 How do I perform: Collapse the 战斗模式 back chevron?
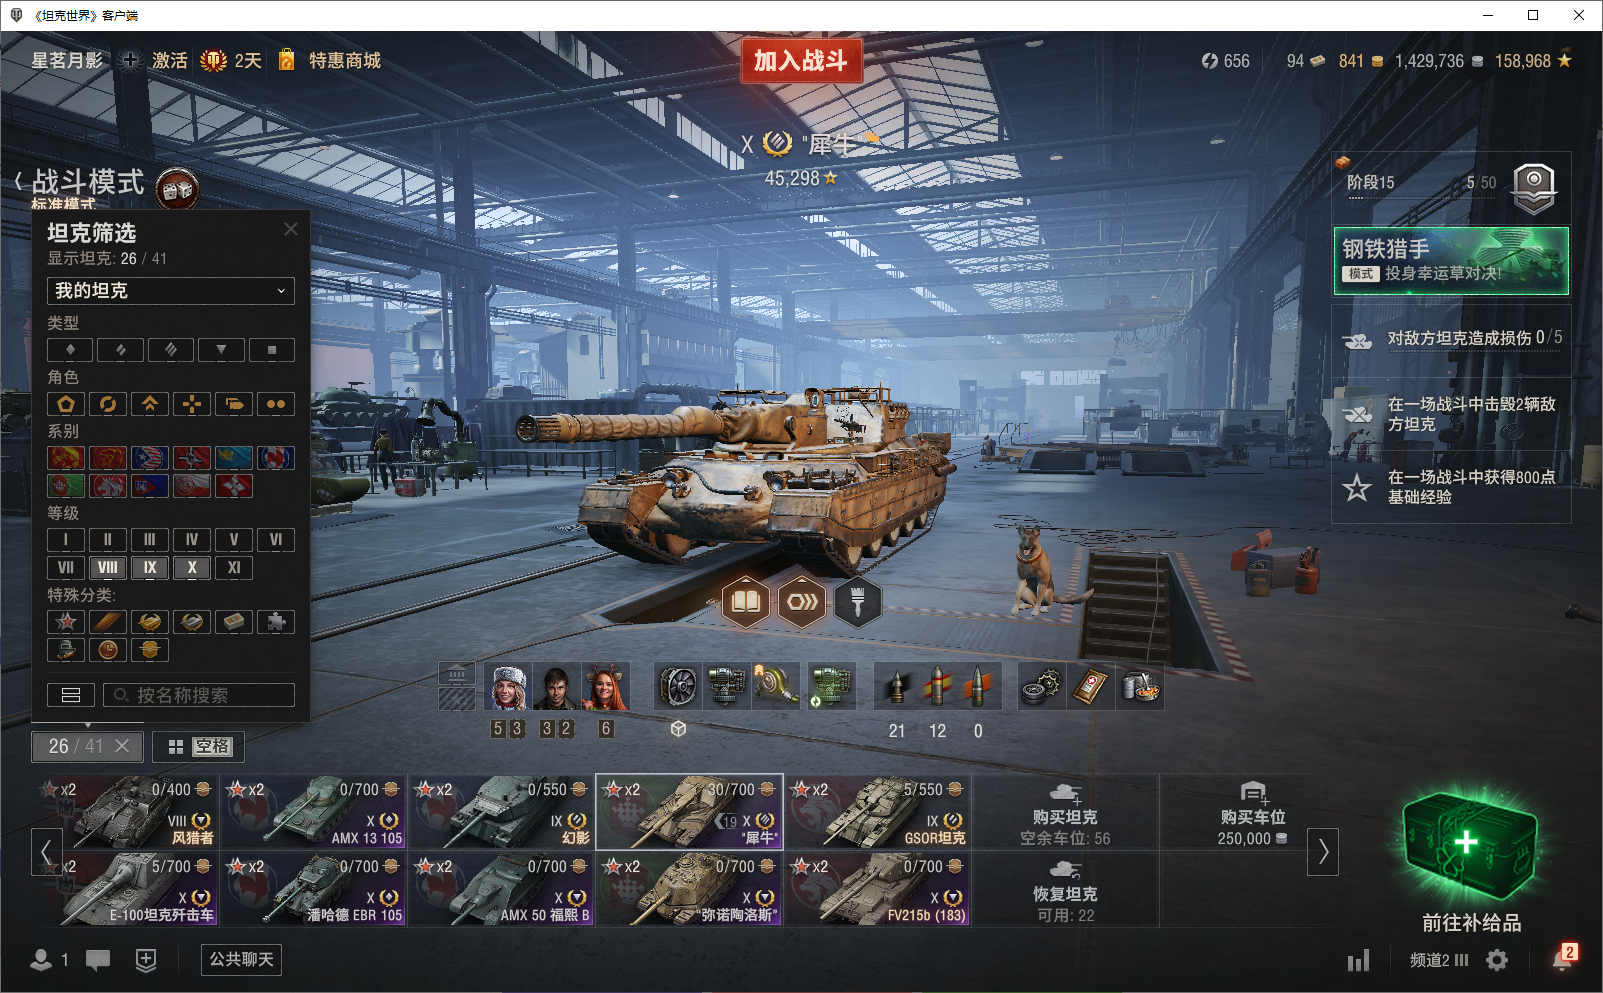point(19,182)
